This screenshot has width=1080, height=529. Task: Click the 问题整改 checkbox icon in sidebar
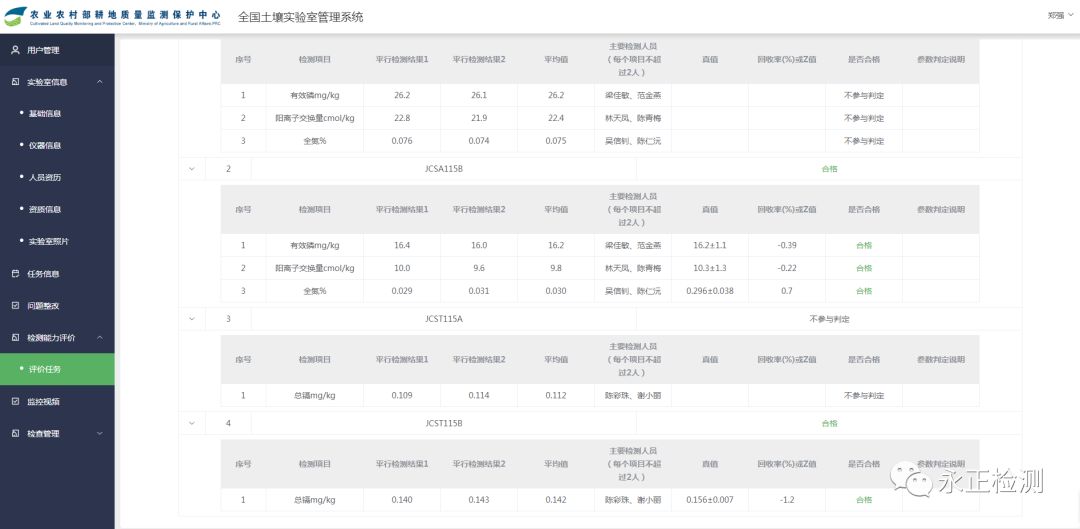coord(15,305)
